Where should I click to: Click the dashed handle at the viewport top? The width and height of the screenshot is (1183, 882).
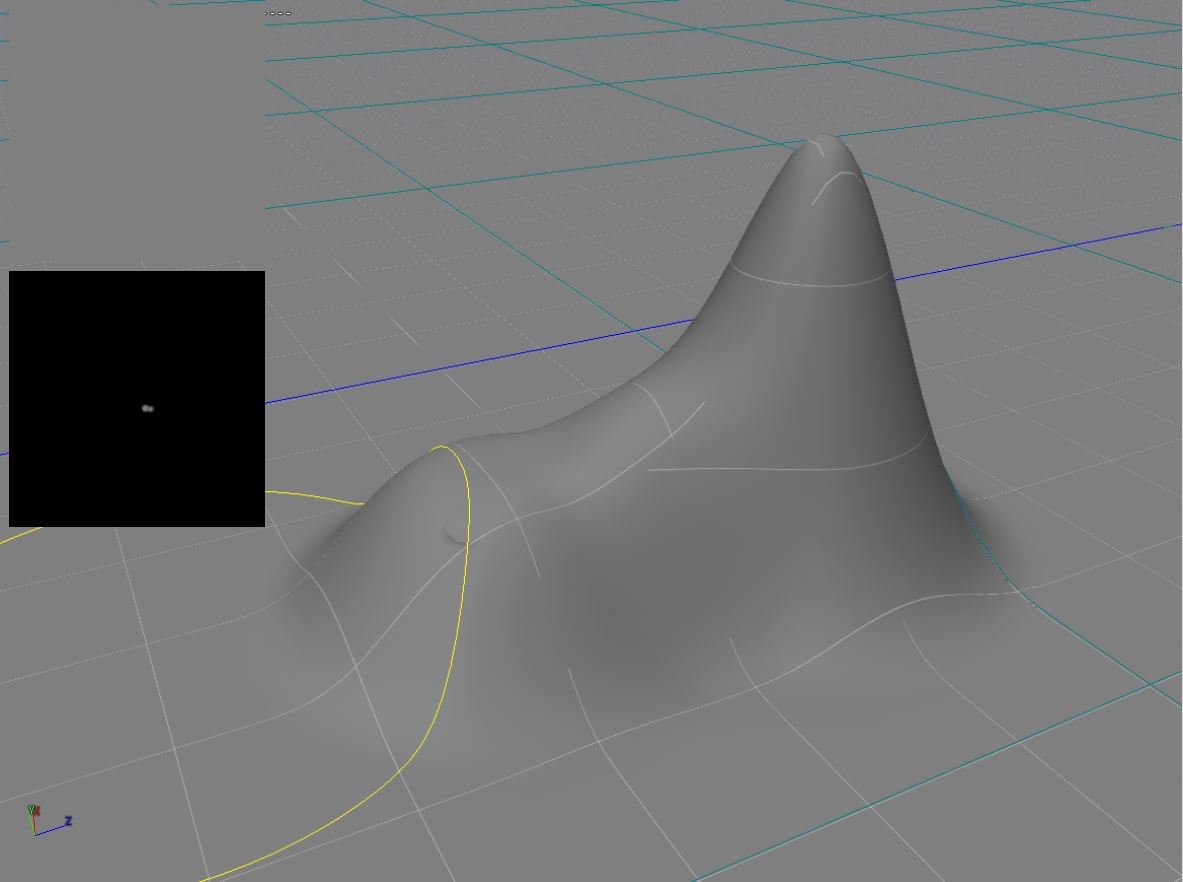[x=278, y=13]
